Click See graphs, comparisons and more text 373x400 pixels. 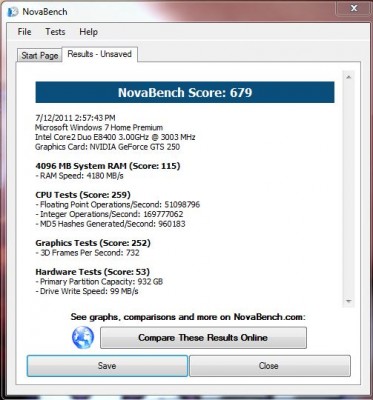click(188, 317)
